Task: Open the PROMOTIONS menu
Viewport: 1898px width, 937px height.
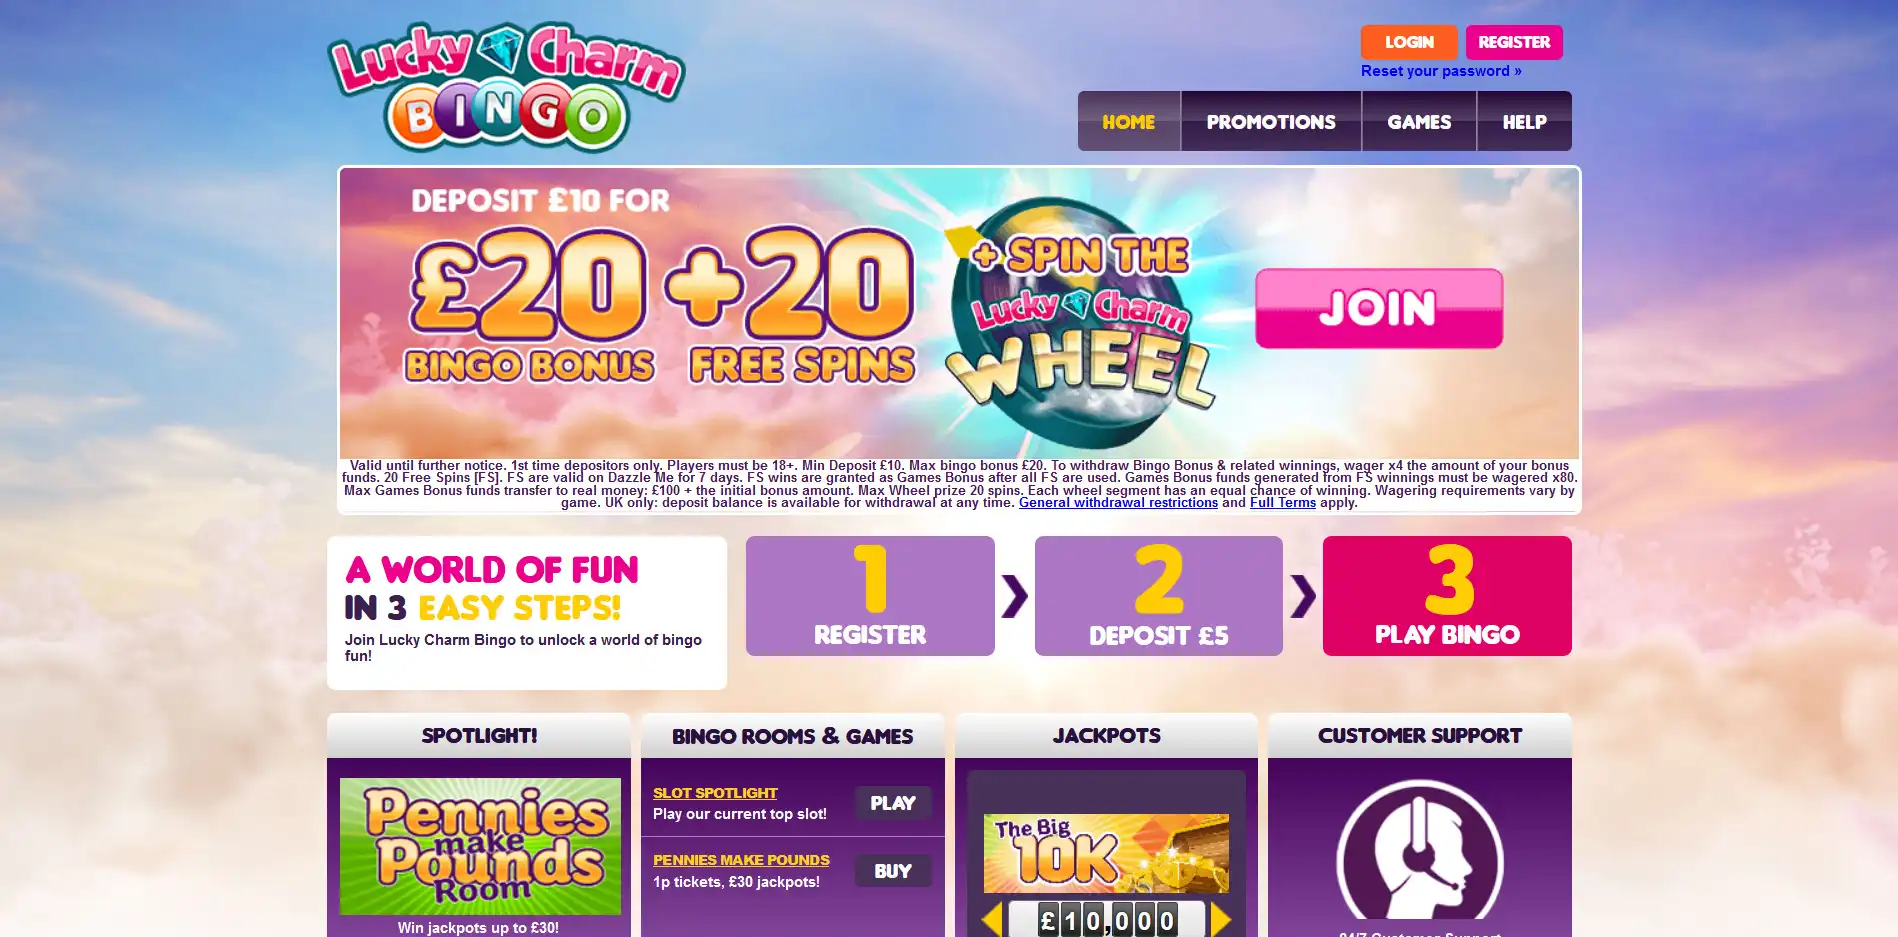Action: 1271,122
